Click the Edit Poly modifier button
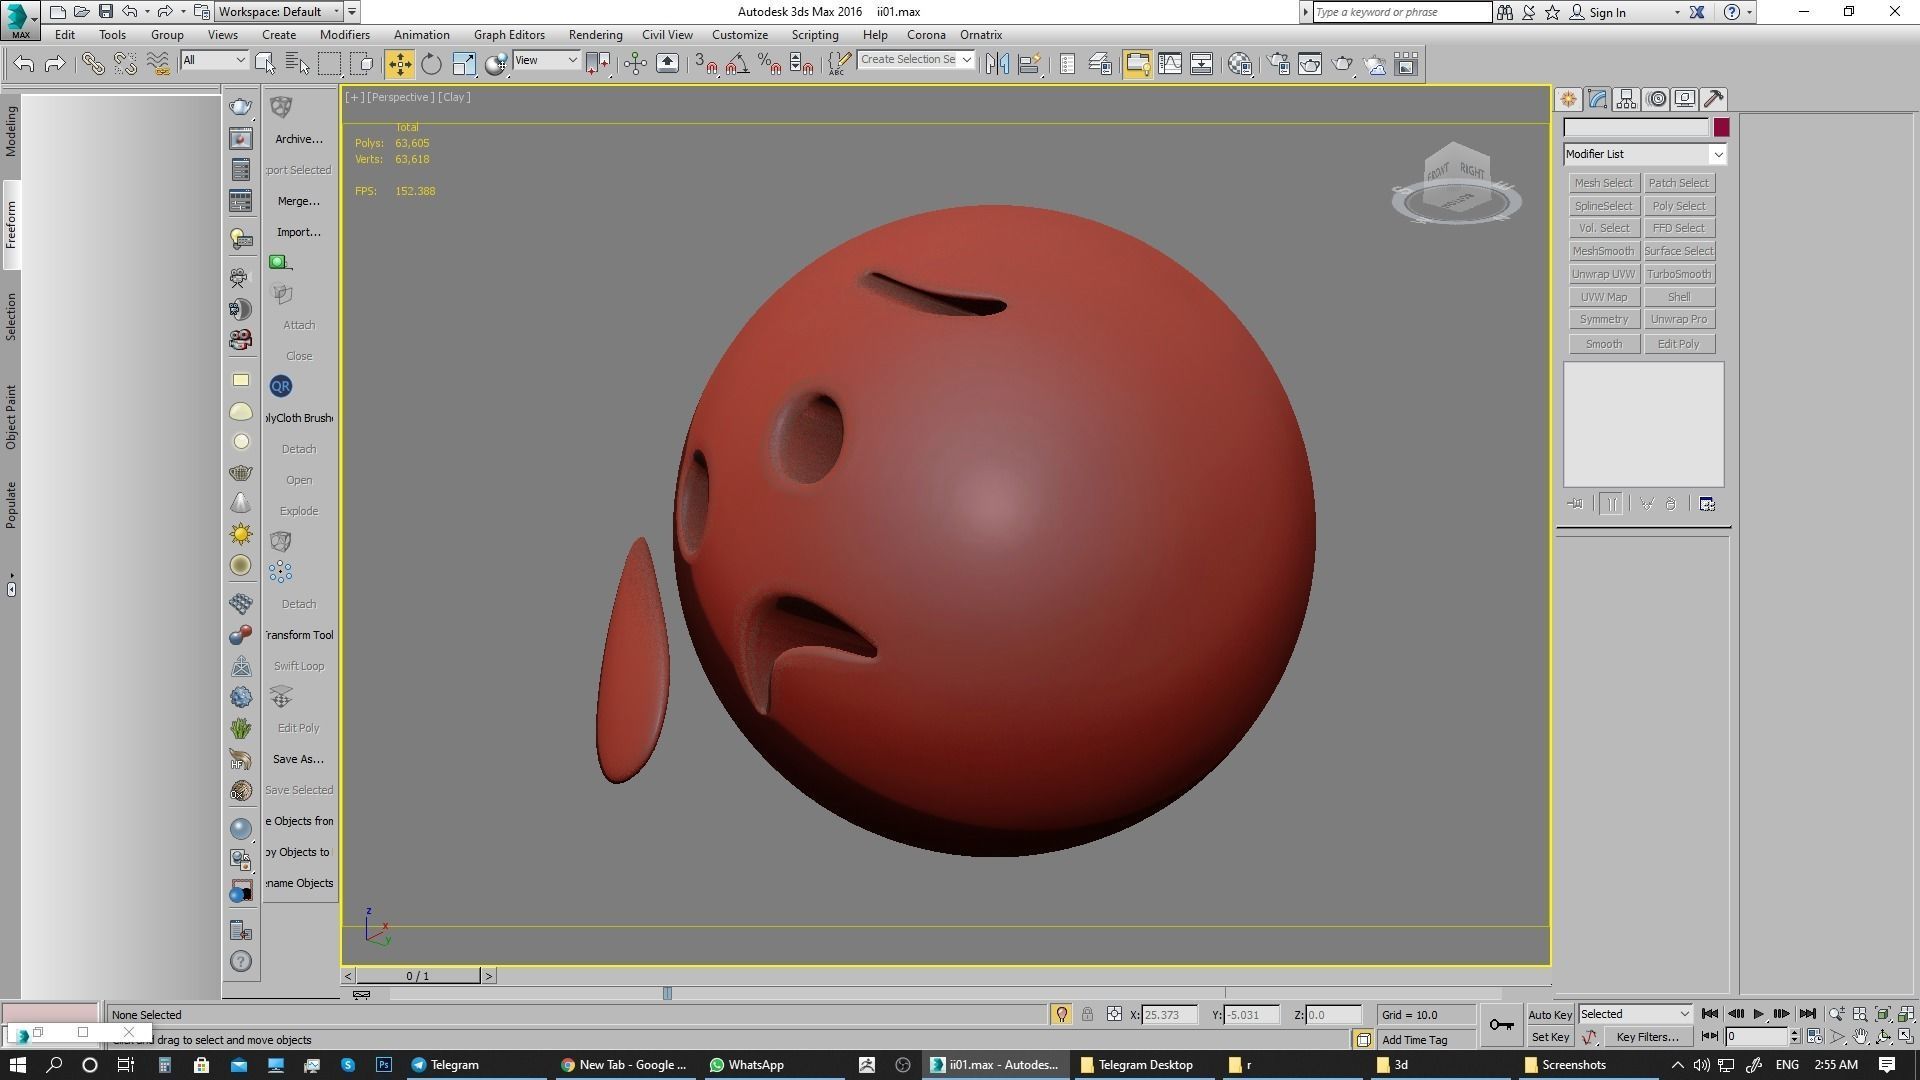The width and height of the screenshot is (1920, 1080). coord(1679,344)
